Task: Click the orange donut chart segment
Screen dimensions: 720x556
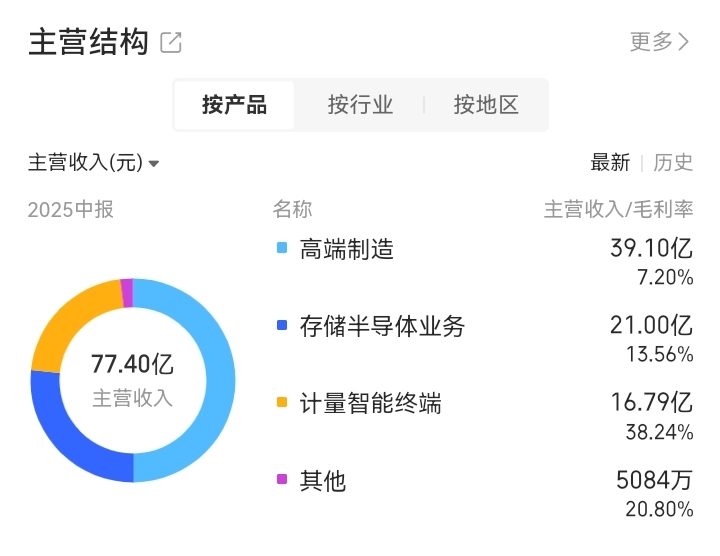Action: 73,321
